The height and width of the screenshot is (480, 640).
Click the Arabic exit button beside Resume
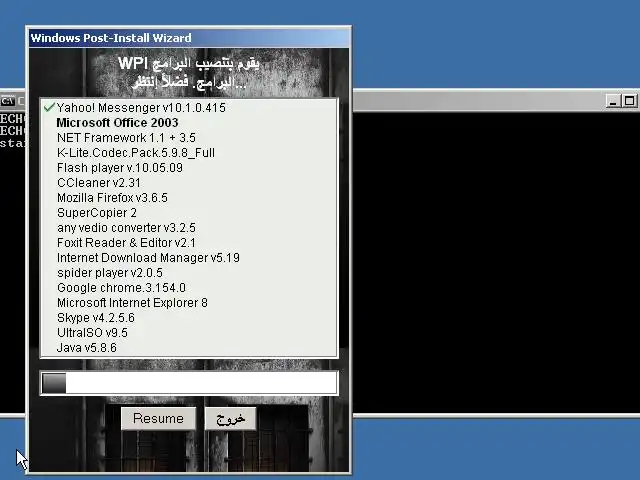pyautogui.click(x=231, y=418)
